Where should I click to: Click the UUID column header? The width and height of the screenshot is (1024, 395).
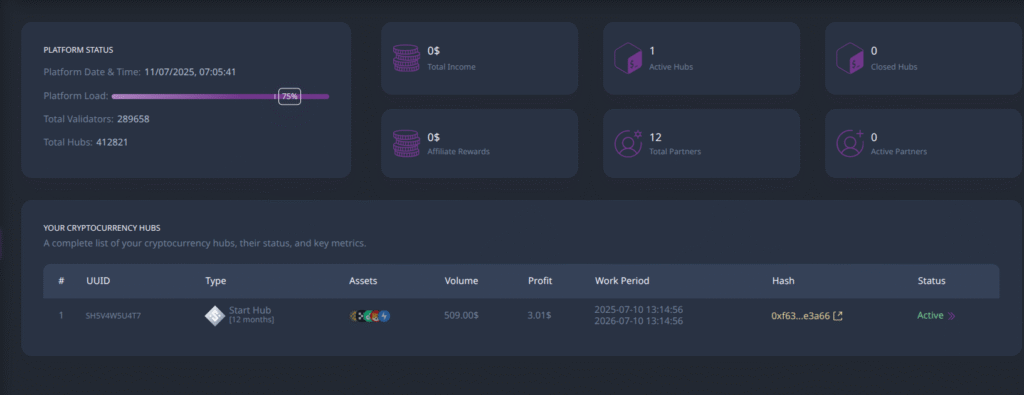coord(97,281)
